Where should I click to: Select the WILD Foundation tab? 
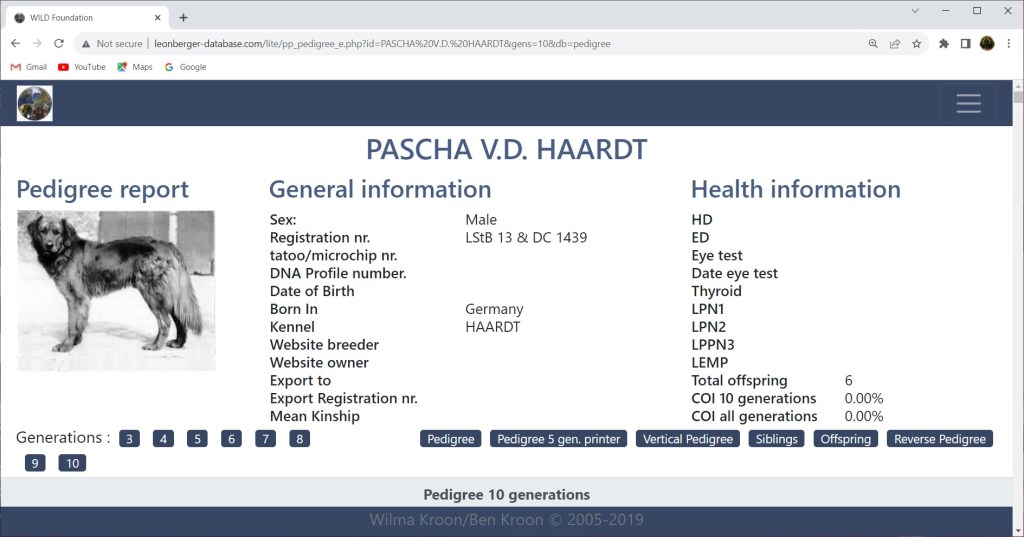88,18
